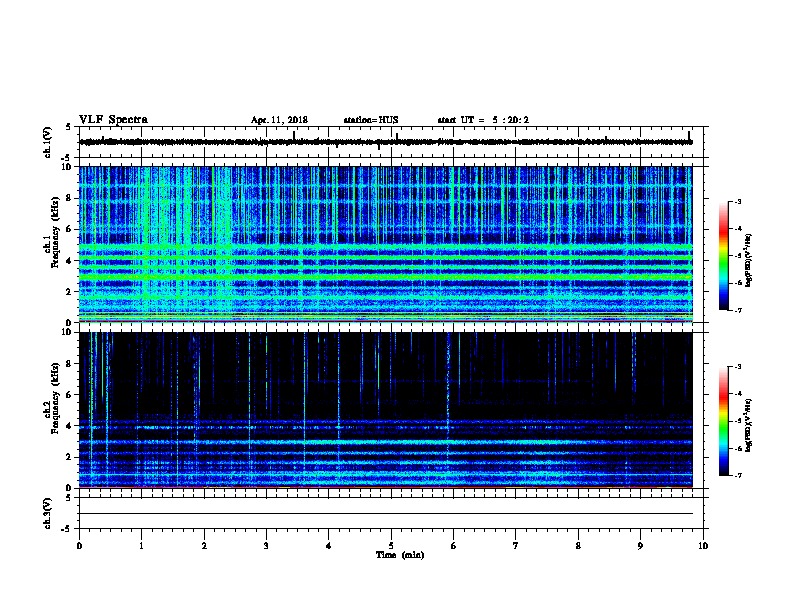This screenshot has height=612, width=792.
Task: Click the log(PSD) label beside the ch.1 color bar
Action: 749,260
